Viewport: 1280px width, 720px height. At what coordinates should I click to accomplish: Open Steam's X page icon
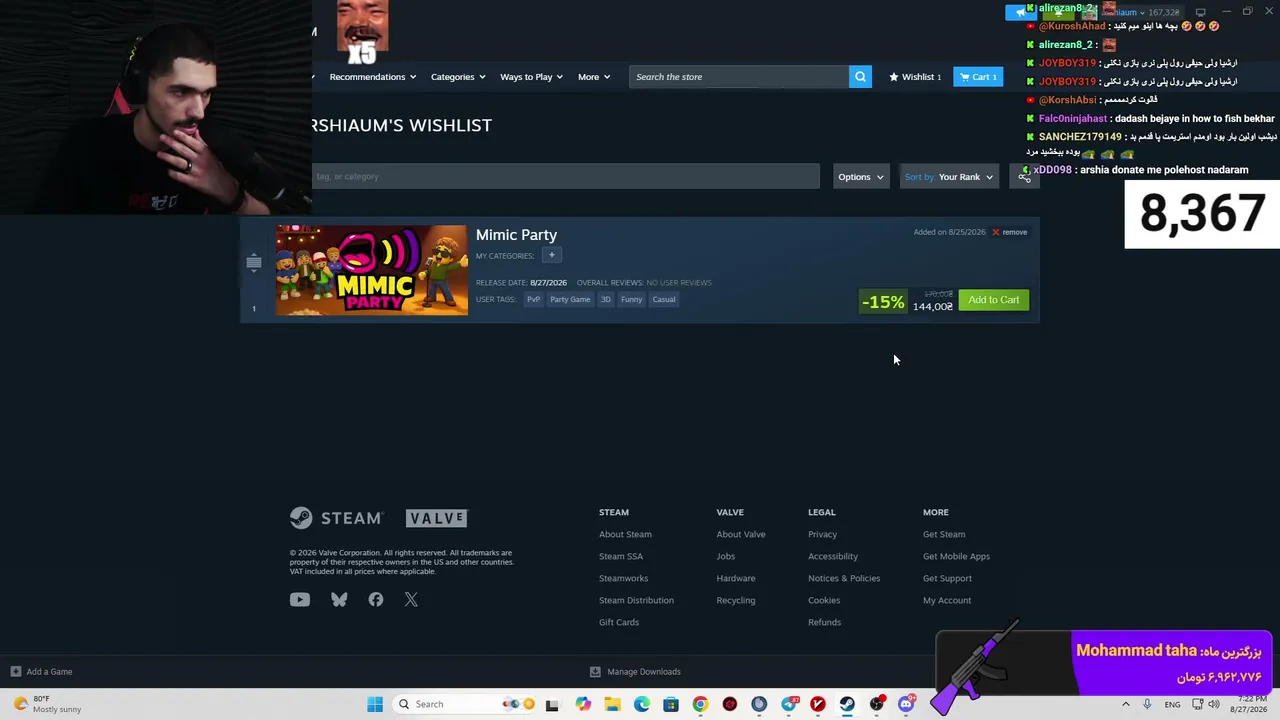(411, 600)
